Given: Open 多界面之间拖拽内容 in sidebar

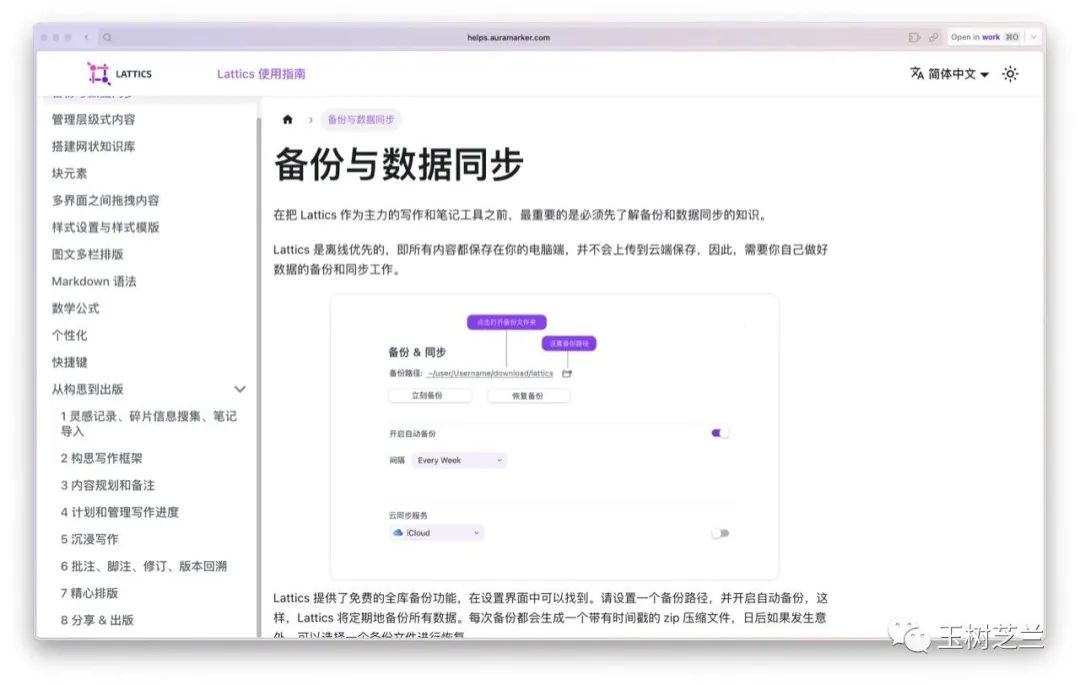Looking at the screenshot, I should [x=105, y=200].
